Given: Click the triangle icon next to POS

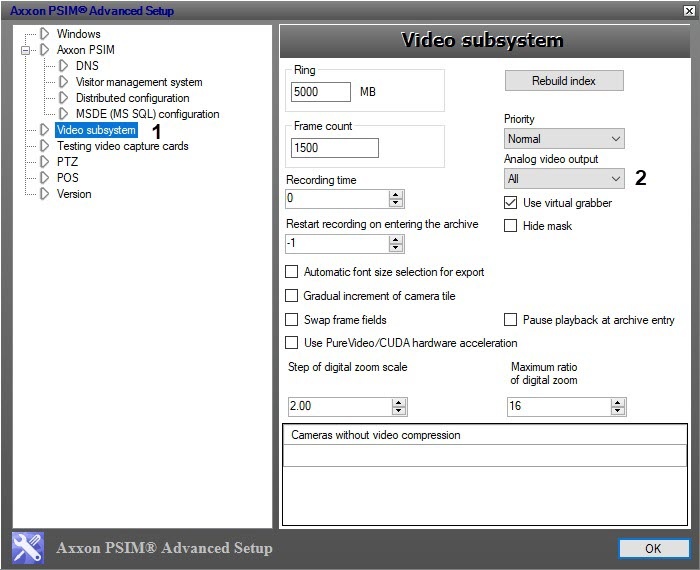Looking at the screenshot, I should tap(44, 178).
